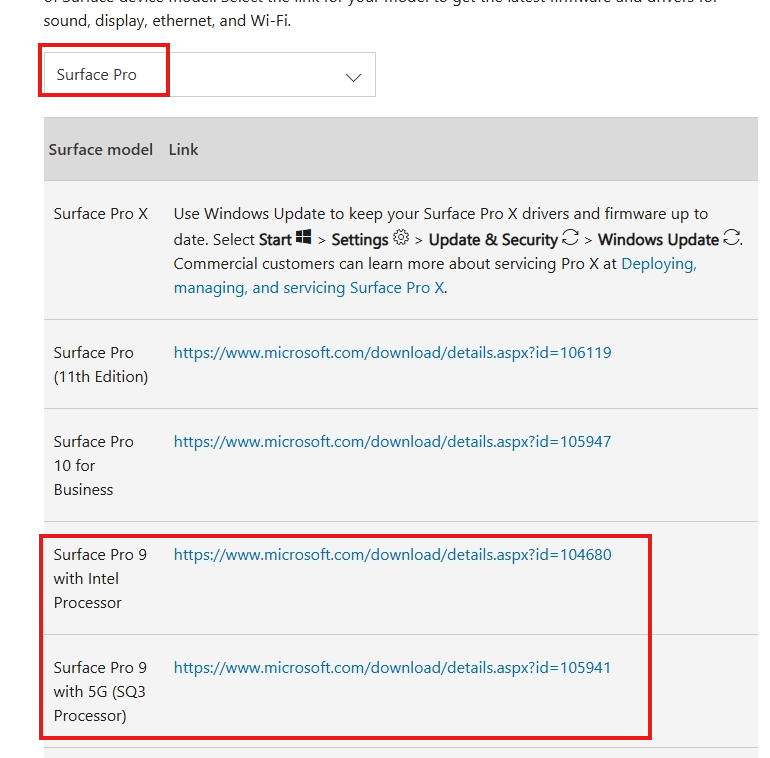The height and width of the screenshot is (758, 770).
Task: Select the Link column header
Action: 183,149
